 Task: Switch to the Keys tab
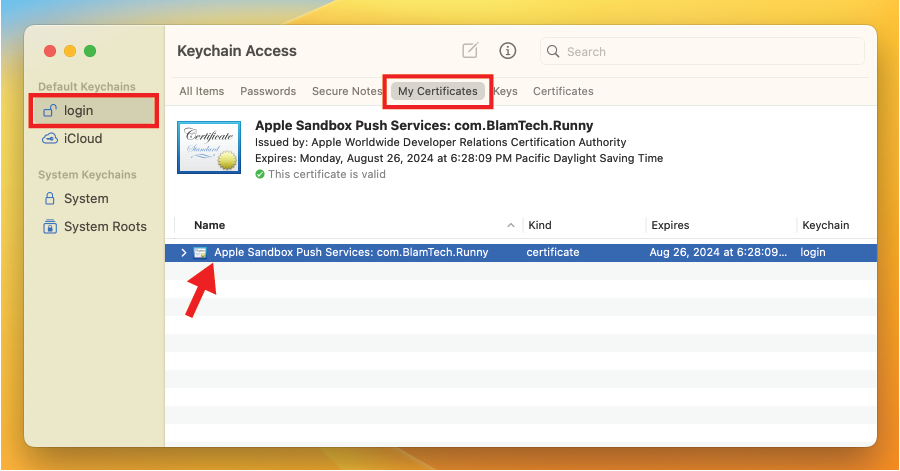[x=505, y=91]
